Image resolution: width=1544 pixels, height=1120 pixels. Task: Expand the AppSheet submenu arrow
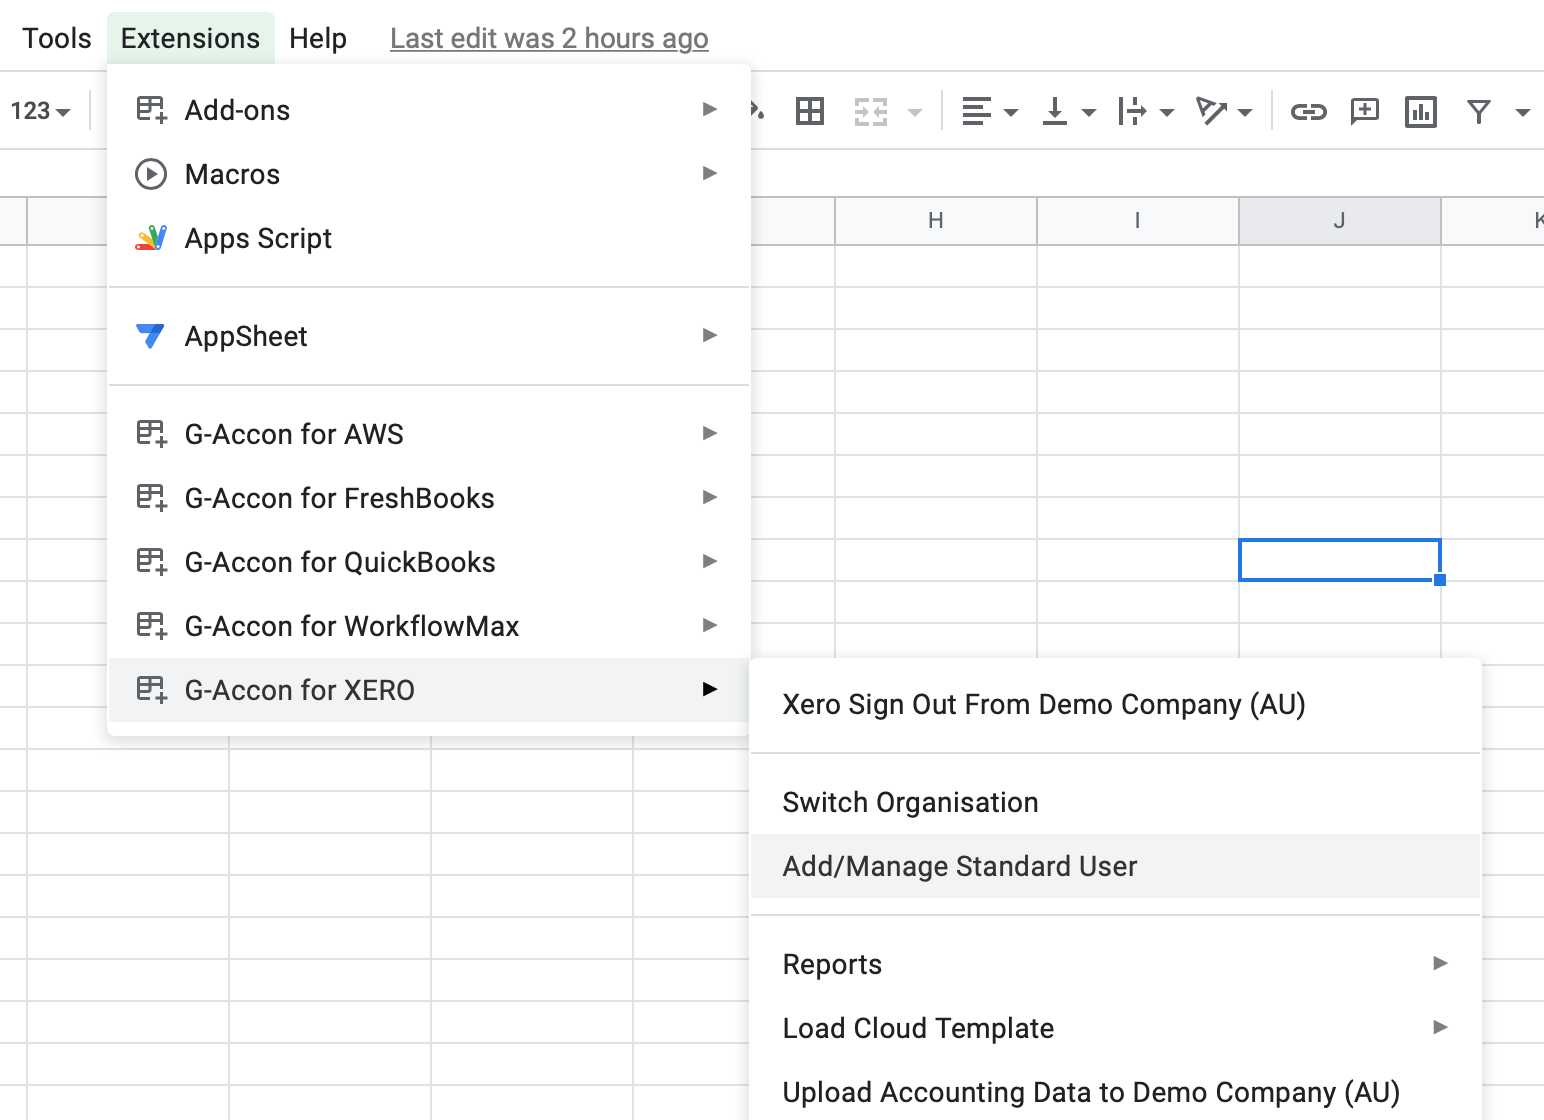coord(710,335)
